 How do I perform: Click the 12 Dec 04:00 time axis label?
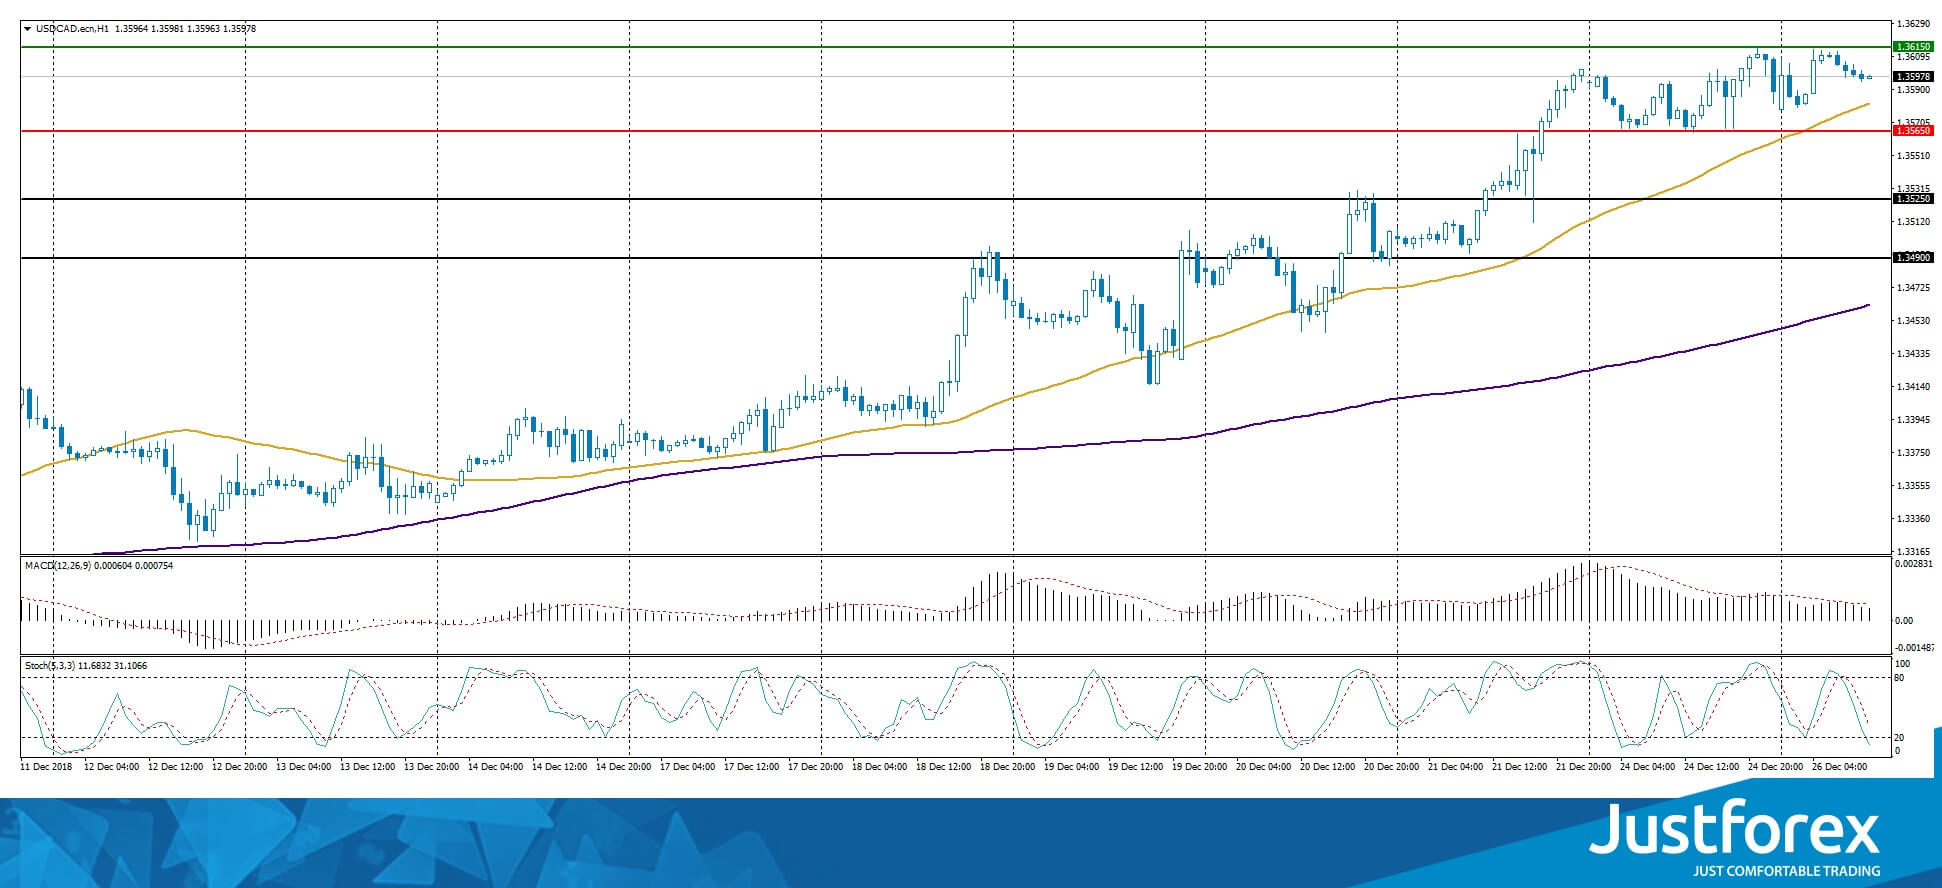click(111, 766)
